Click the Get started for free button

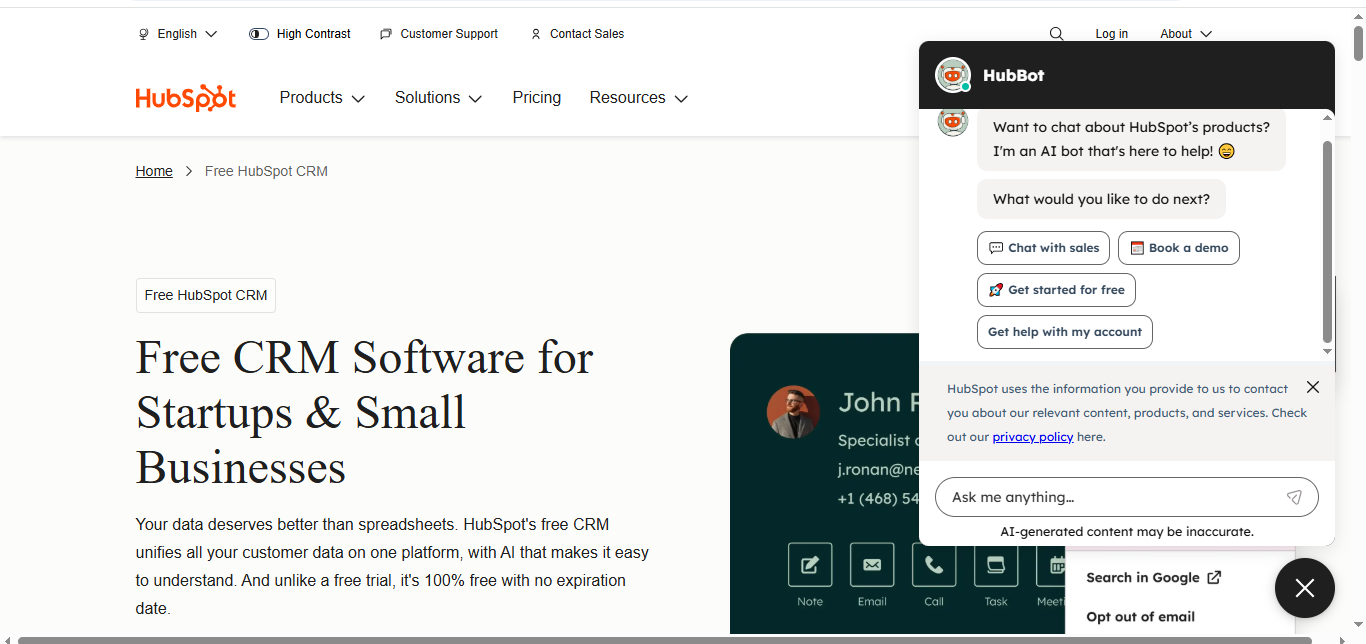(x=1056, y=290)
